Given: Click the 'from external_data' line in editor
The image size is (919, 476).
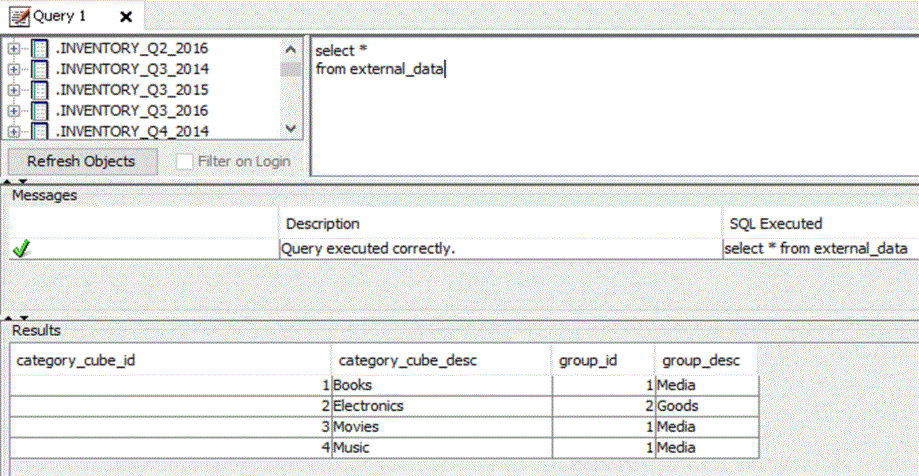Looking at the screenshot, I should click(380, 69).
